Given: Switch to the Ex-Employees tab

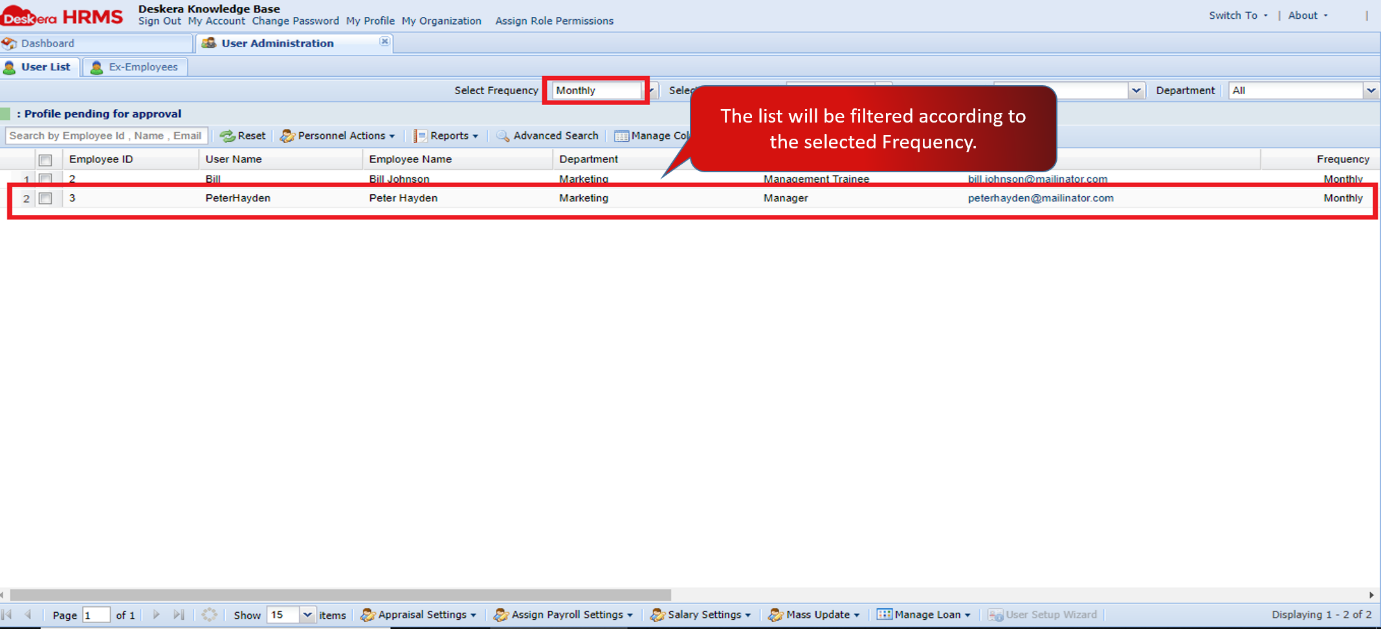Looking at the screenshot, I should pos(134,67).
